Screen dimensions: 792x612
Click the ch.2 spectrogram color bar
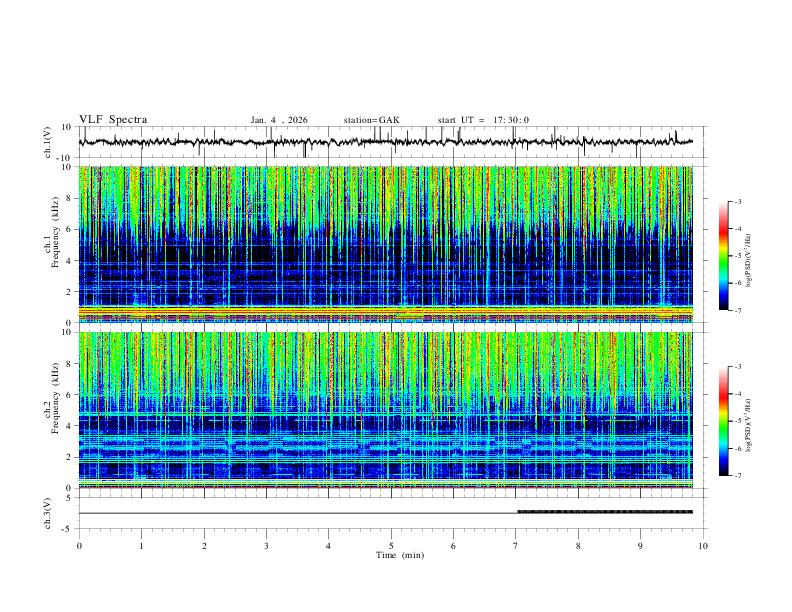point(724,421)
